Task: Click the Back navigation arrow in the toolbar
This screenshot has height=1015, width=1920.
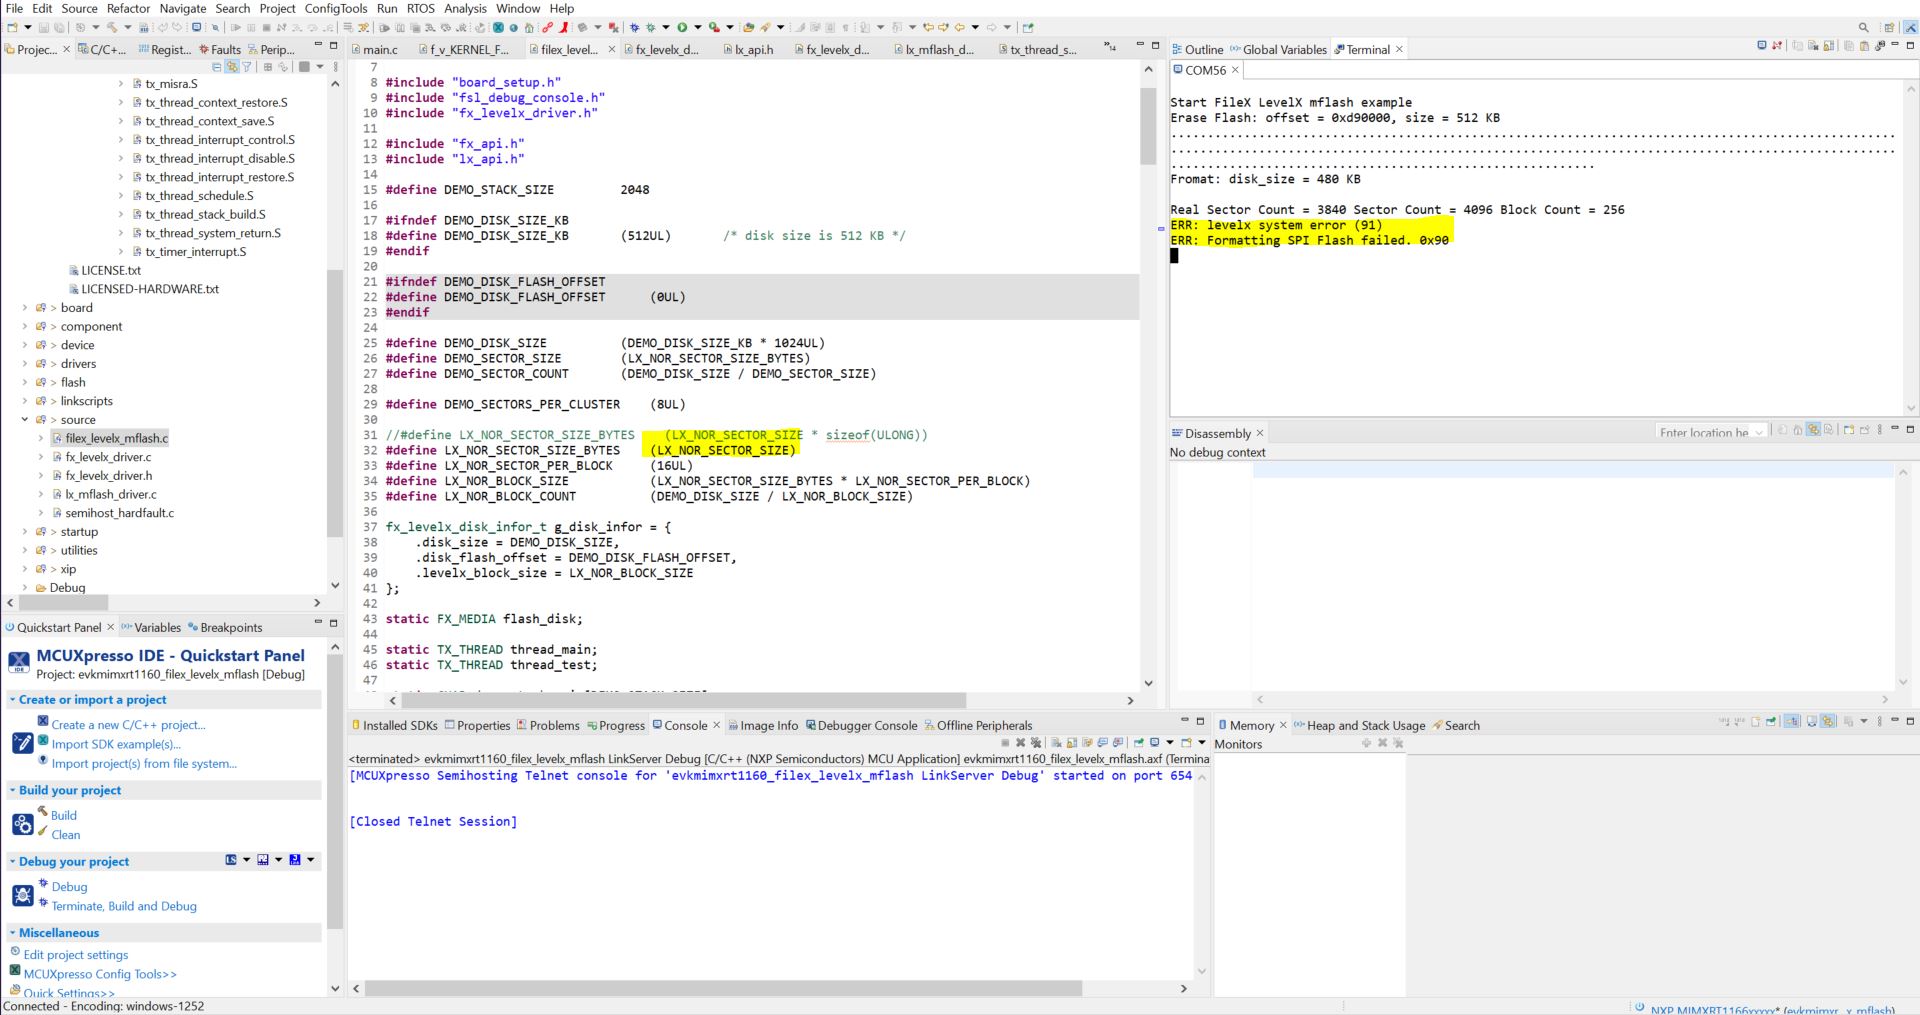Action: (x=960, y=28)
